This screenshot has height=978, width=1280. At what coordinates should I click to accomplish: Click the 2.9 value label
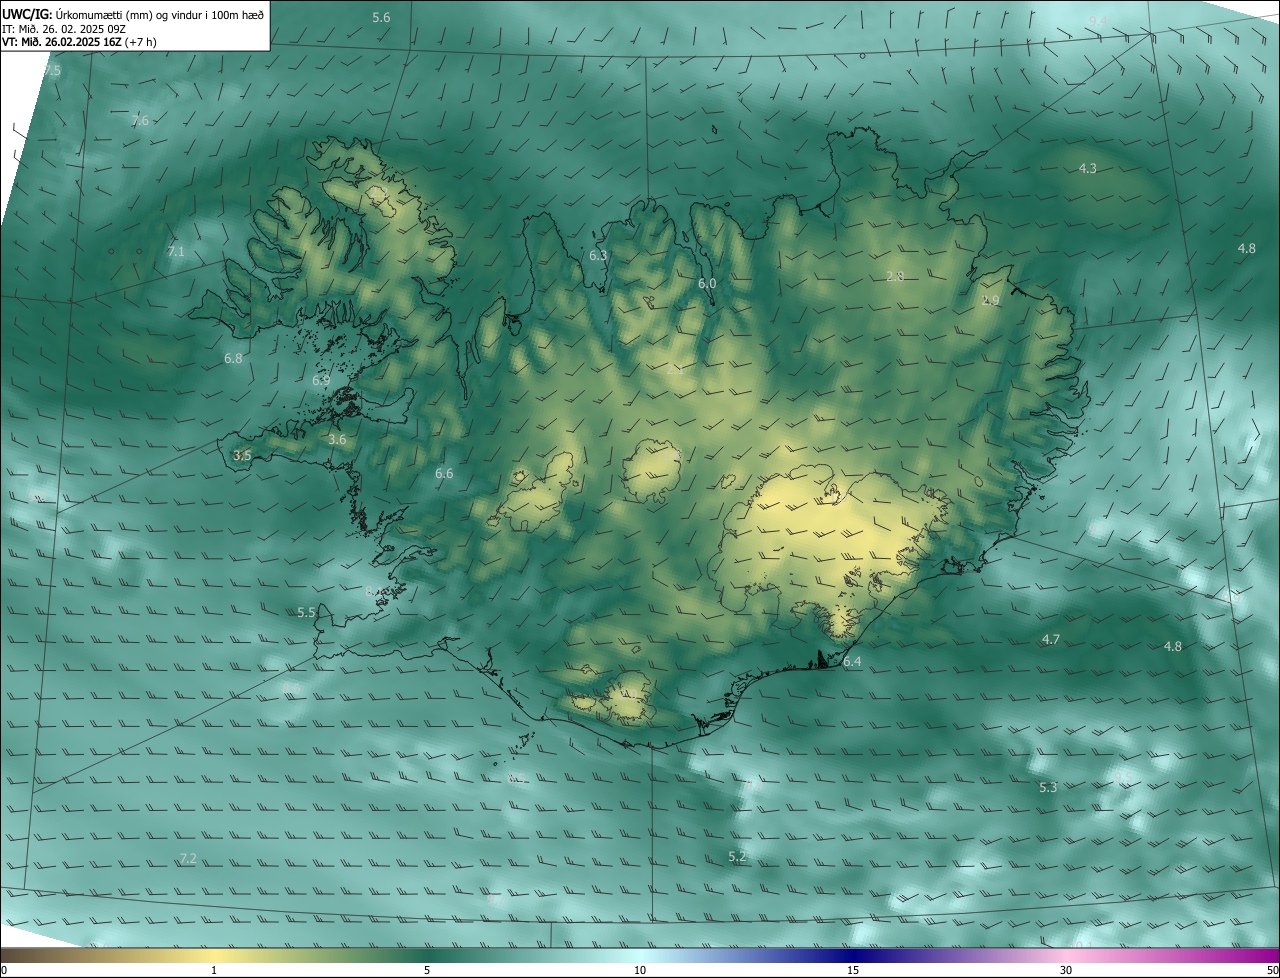tap(990, 300)
